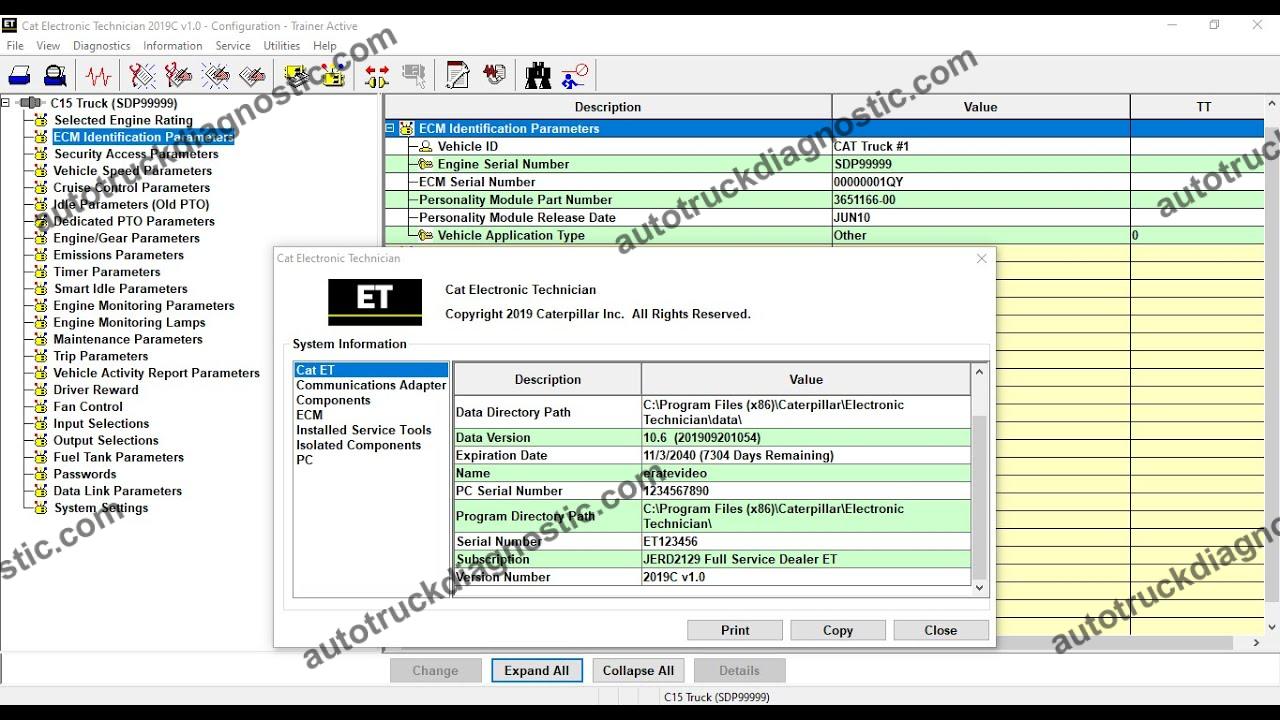Click the binoculars search icon
1280x720 pixels.
pyautogui.click(x=538, y=76)
